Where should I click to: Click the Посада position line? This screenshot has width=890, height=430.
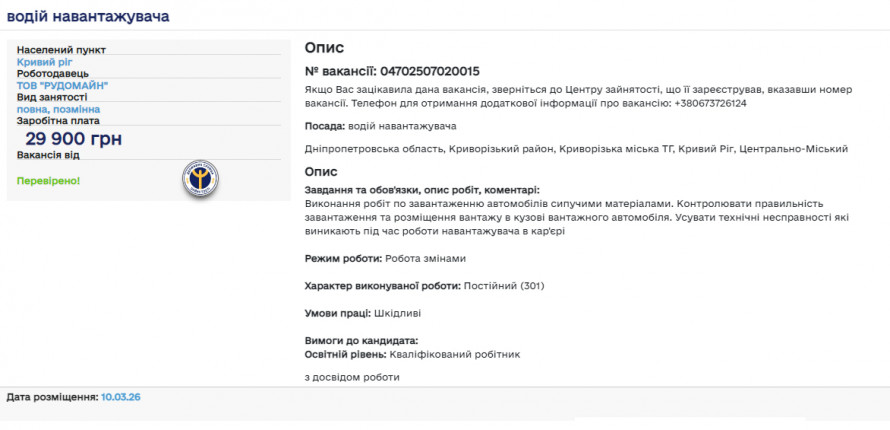point(380,126)
